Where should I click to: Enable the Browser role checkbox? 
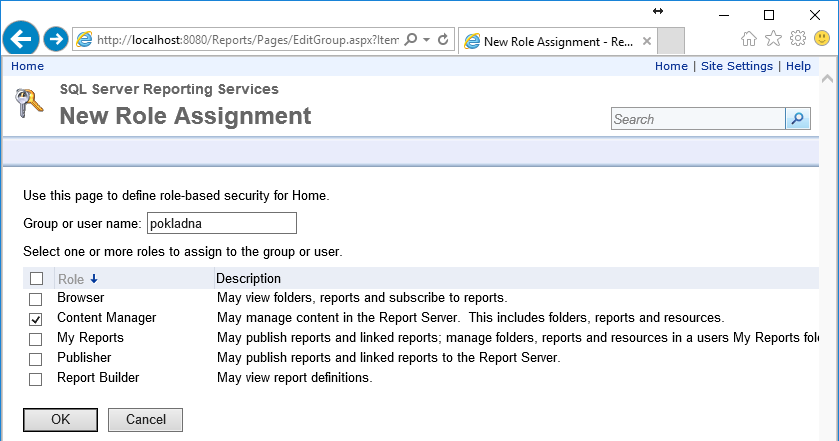[36, 299]
